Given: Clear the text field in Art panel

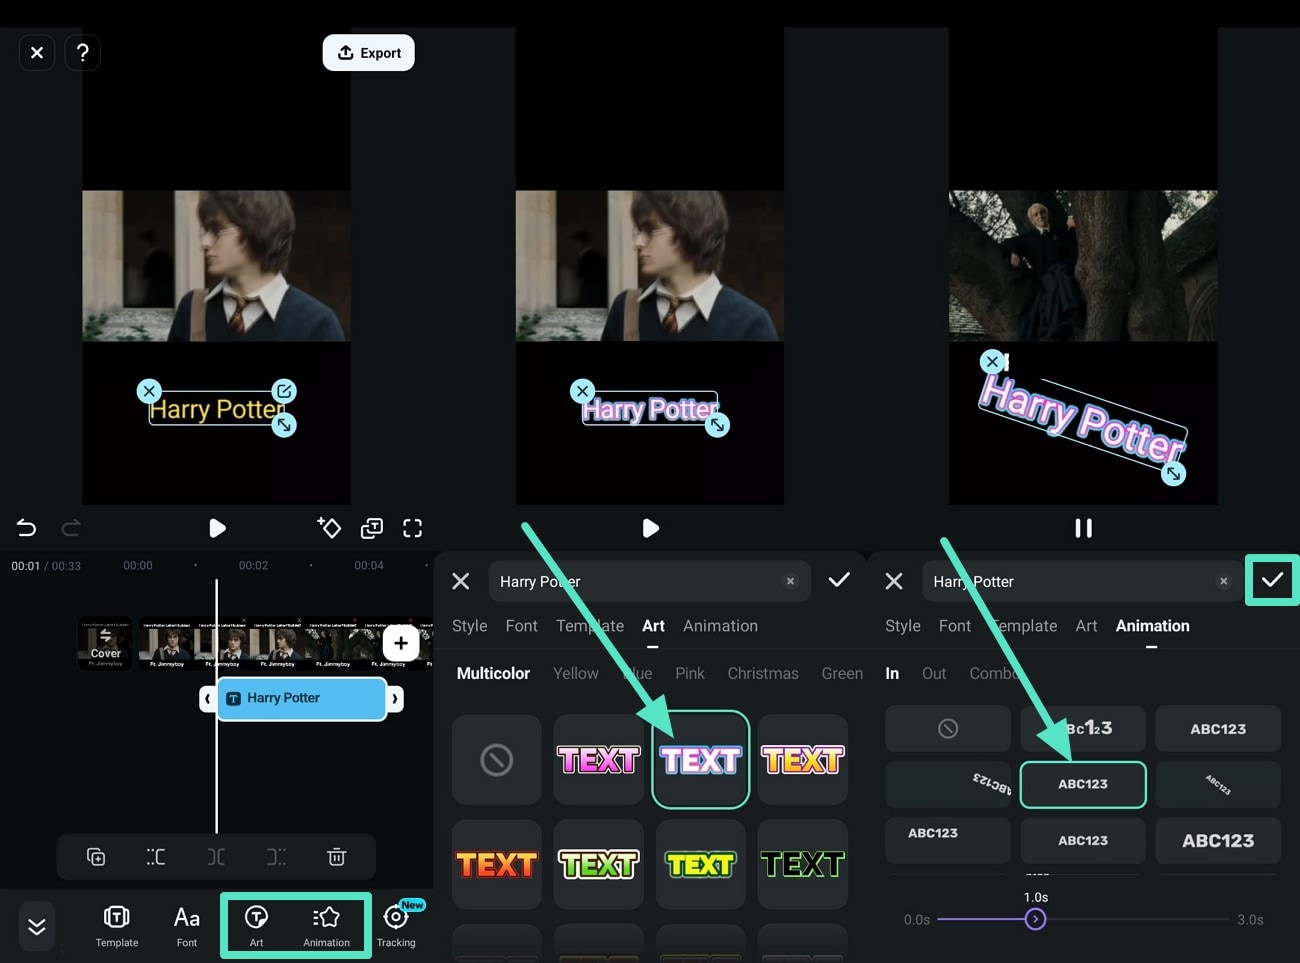Looking at the screenshot, I should pyautogui.click(x=790, y=581).
